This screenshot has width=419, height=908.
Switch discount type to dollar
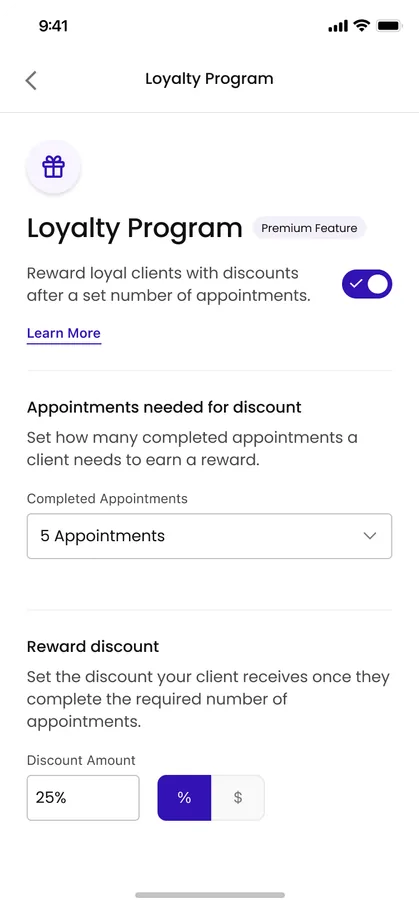[x=238, y=797]
